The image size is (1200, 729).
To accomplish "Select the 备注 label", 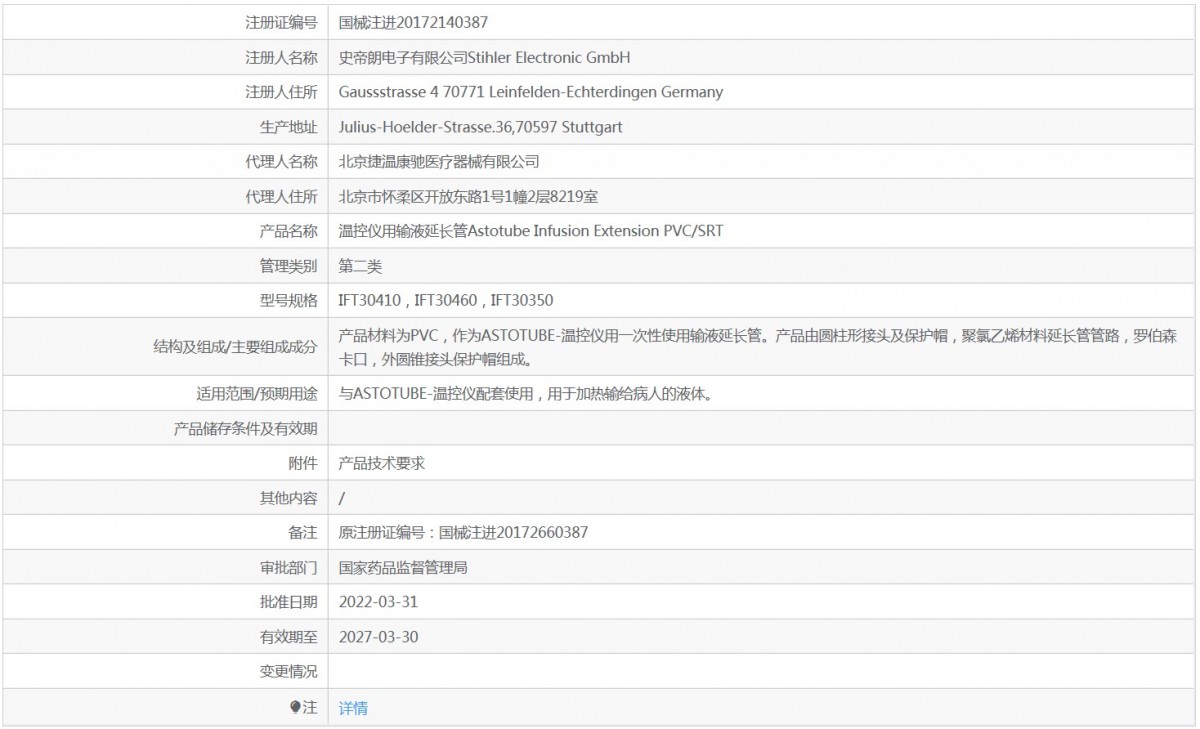I will point(303,533).
